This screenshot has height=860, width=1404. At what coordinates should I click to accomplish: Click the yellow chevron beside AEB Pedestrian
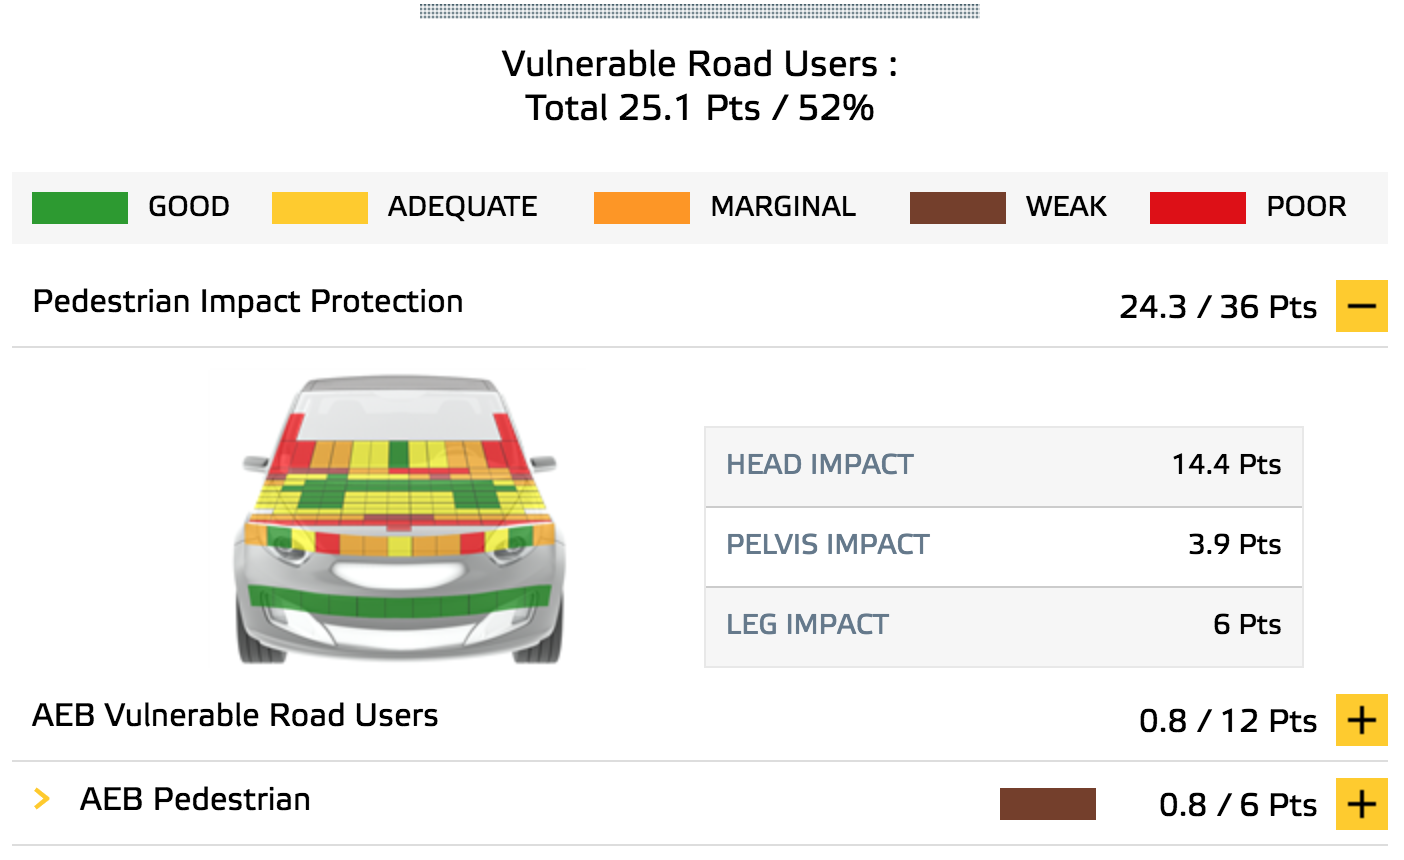pos(42,799)
